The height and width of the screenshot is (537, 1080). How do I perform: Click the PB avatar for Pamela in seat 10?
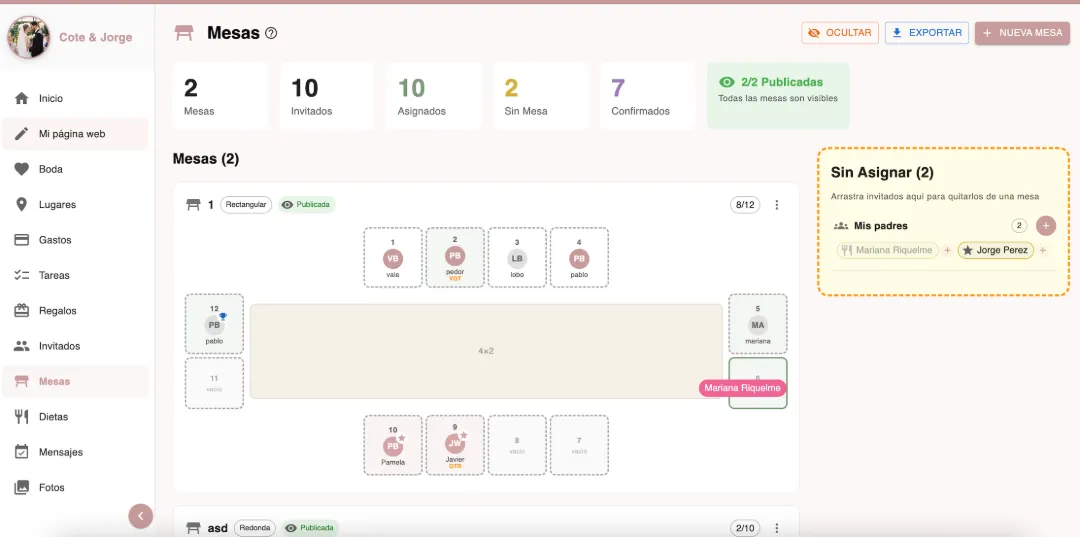(x=393, y=446)
